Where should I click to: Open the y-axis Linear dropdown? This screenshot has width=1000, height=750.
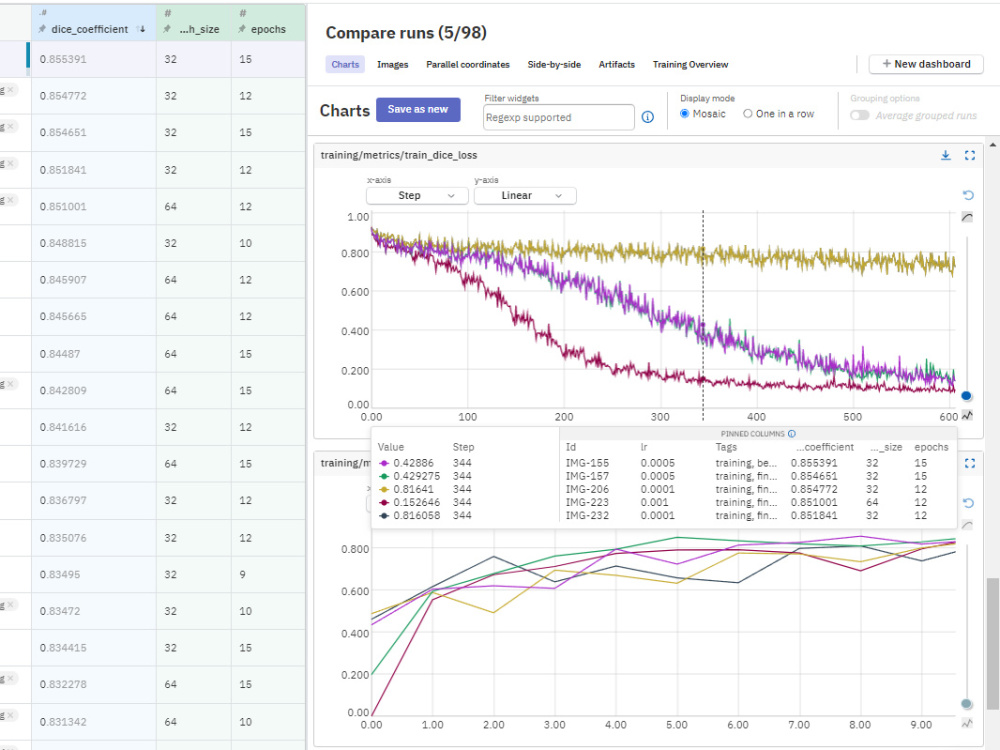coord(525,196)
